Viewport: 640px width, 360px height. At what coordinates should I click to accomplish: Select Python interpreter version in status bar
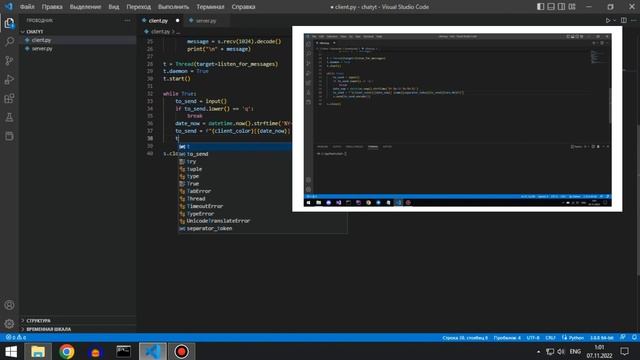coord(602,338)
